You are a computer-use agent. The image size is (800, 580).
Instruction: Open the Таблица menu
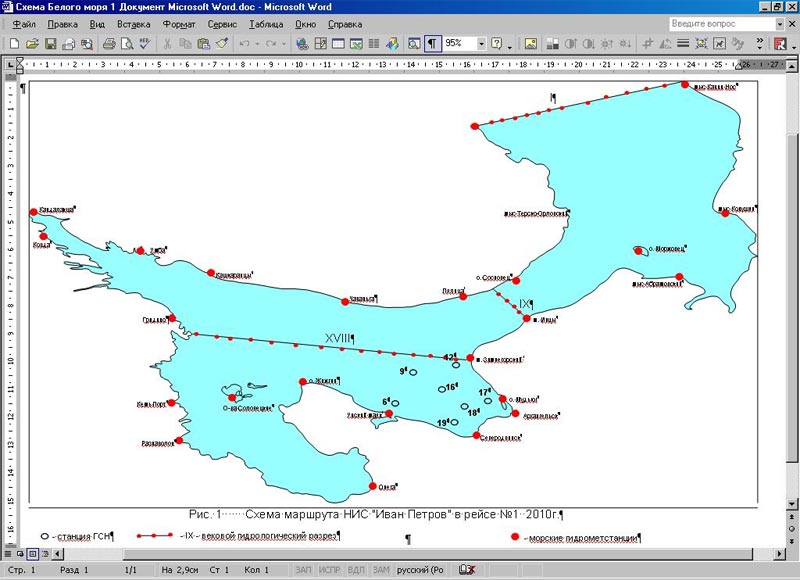point(266,23)
